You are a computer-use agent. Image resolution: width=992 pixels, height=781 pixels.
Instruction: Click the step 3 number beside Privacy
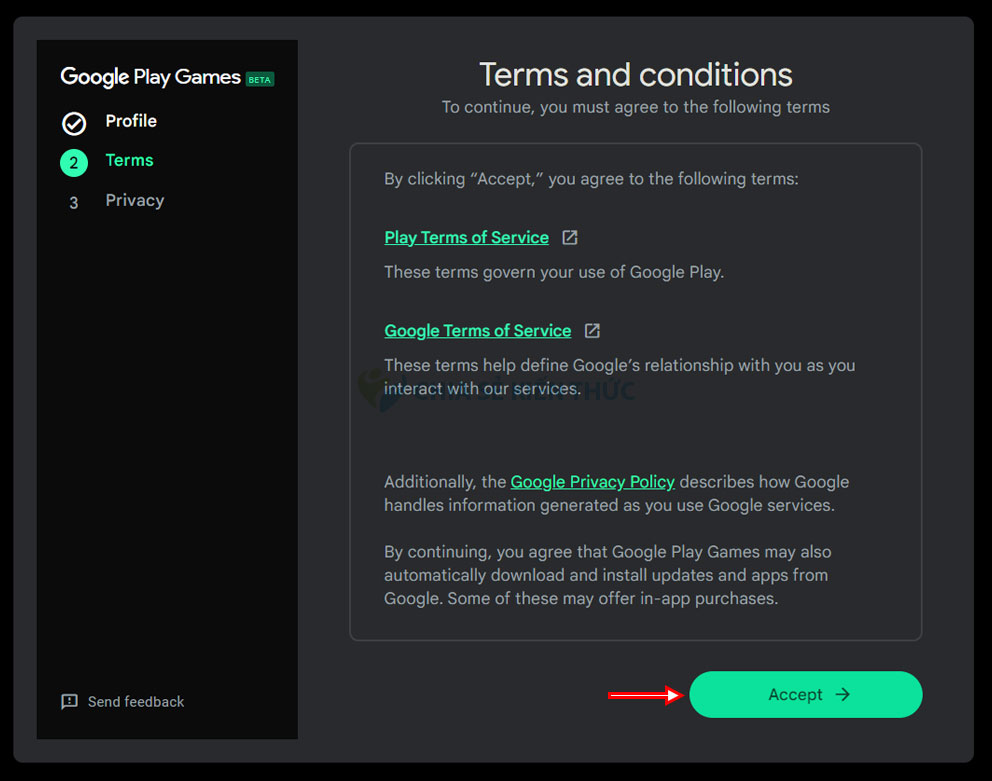point(74,201)
